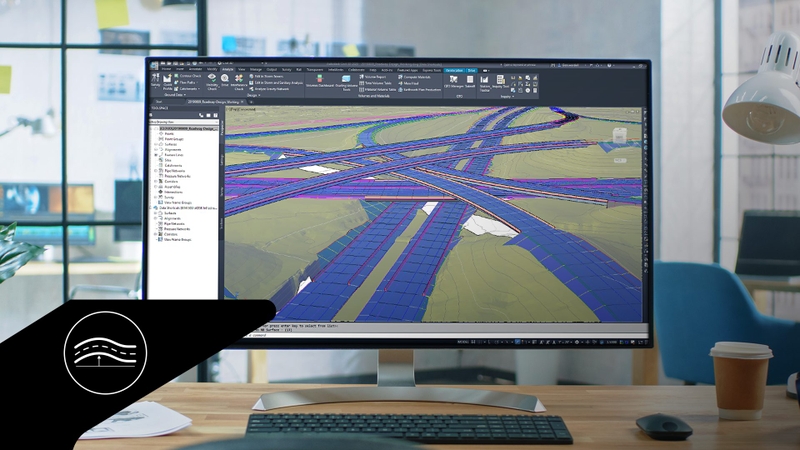Viewport: 800px width, 450px height.
Task: Close the Roadway Design Working tab
Action: pos(242,102)
